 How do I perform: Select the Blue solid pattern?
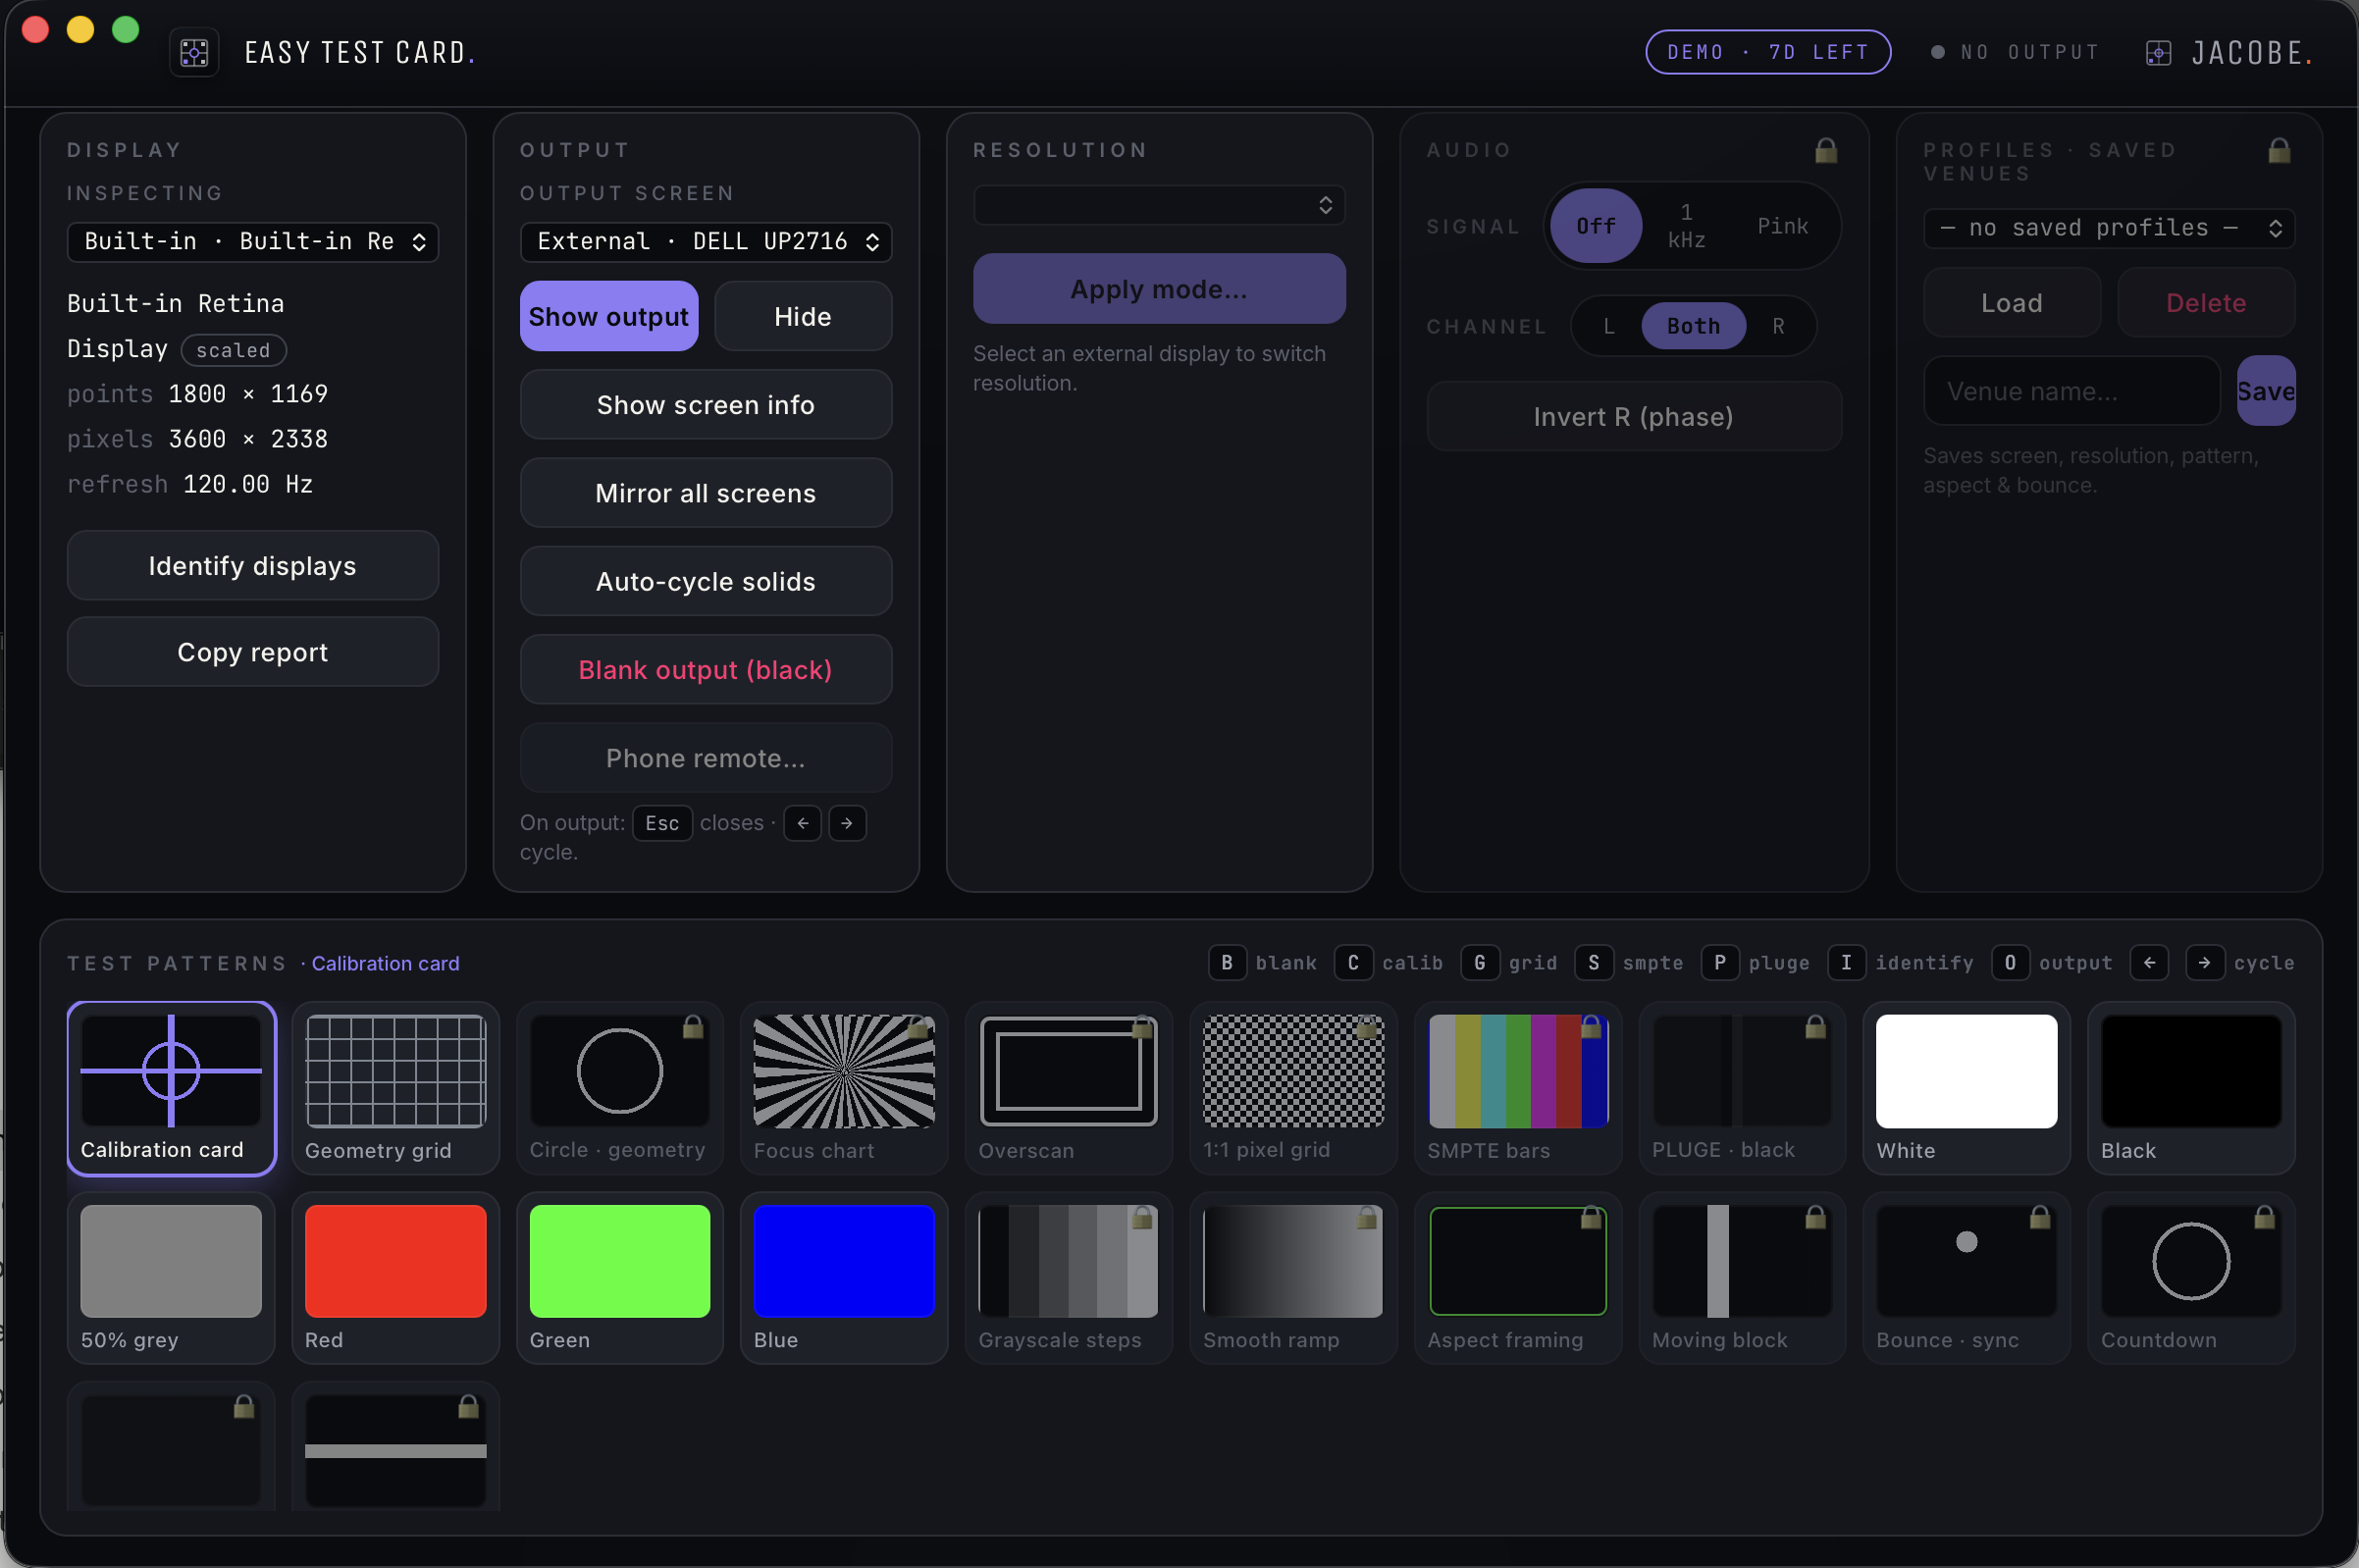844,1277
